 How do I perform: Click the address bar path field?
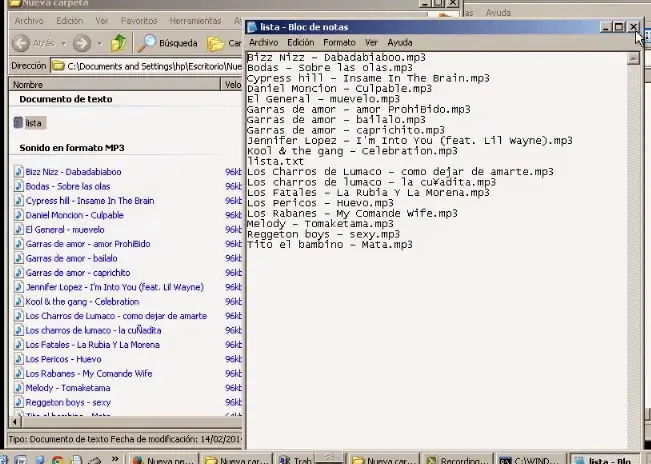[x=147, y=66]
